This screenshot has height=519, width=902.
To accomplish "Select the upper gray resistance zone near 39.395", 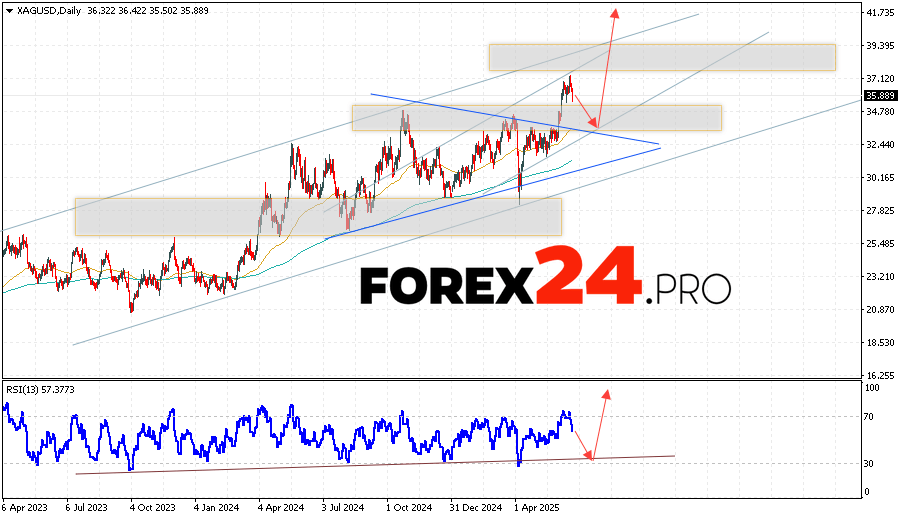I will point(661,57).
